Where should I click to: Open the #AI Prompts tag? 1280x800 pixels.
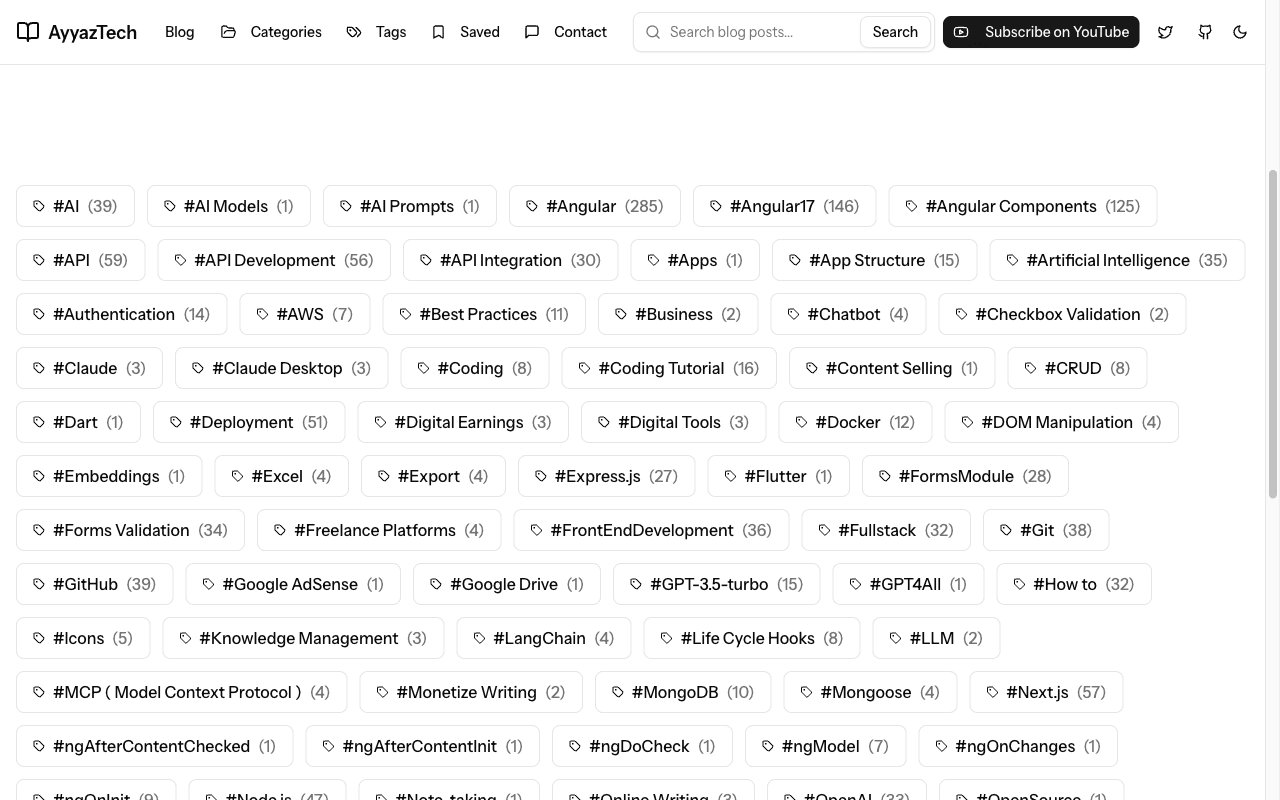click(x=410, y=206)
